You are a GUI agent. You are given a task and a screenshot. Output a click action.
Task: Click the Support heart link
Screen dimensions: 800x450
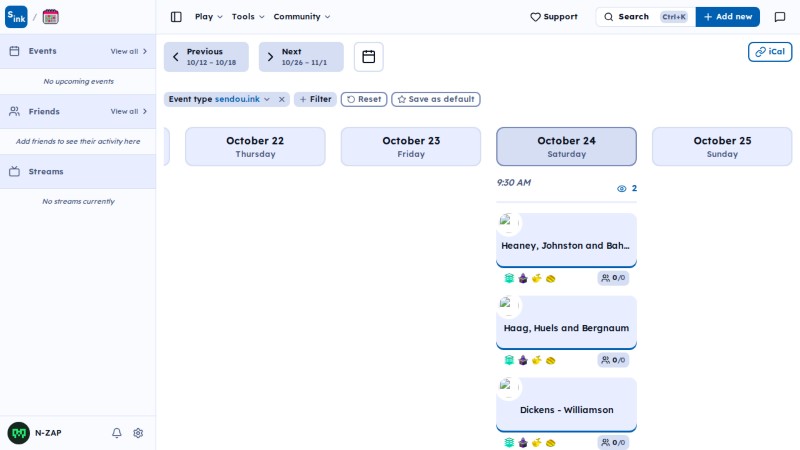click(x=554, y=17)
